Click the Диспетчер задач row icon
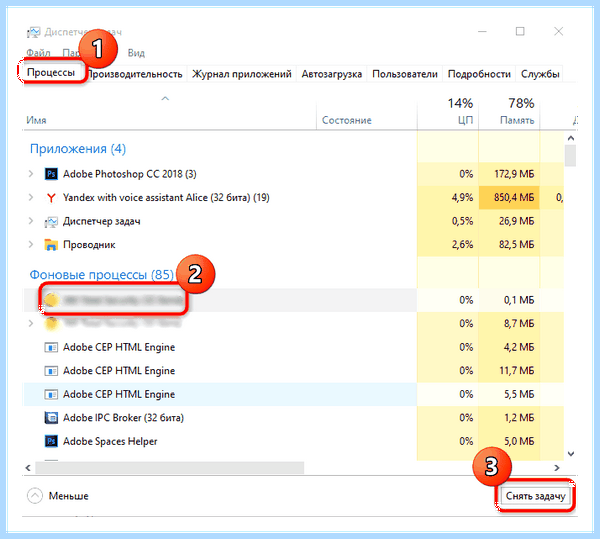This screenshot has height=539, width=600. (51, 221)
